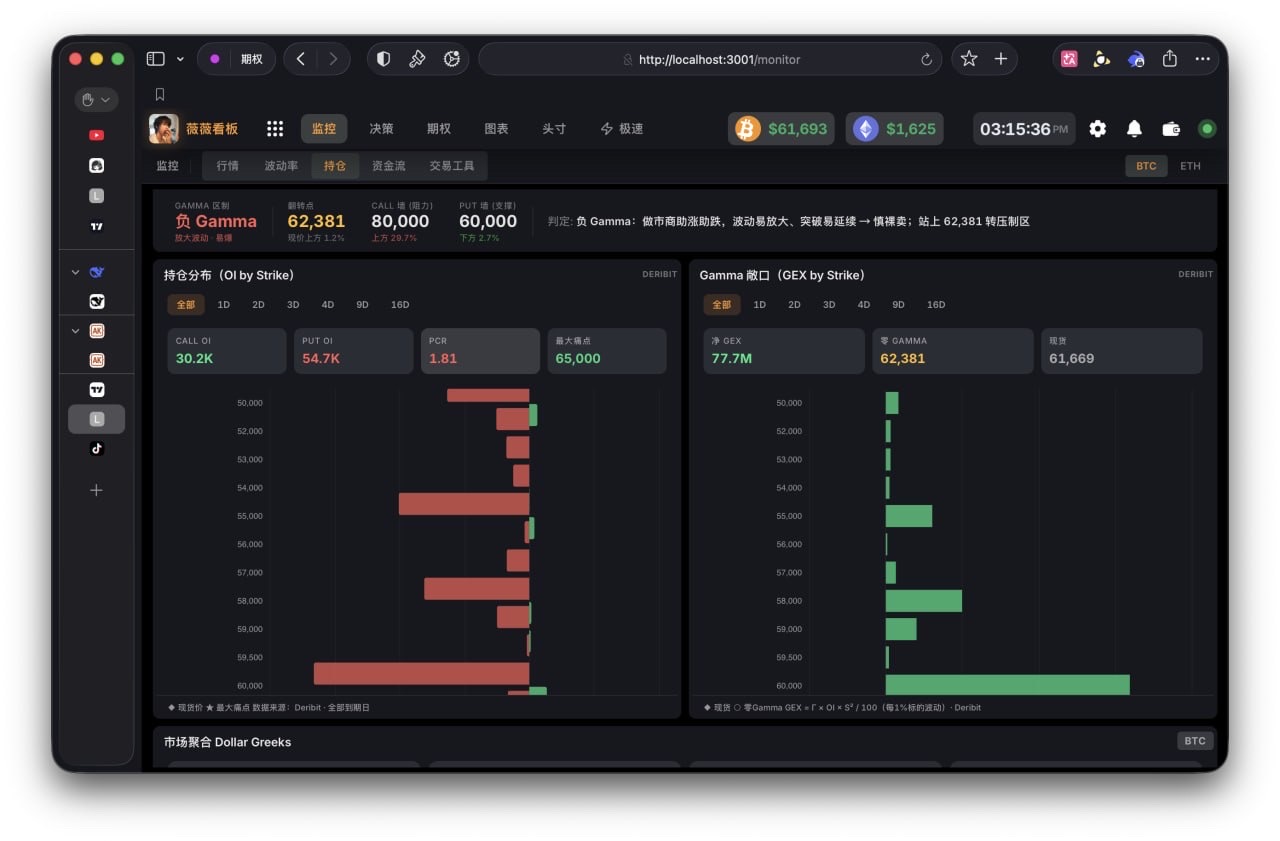1280x841 pixels.
Task: Open the 行情 sub-tab
Action: pos(227,166)
